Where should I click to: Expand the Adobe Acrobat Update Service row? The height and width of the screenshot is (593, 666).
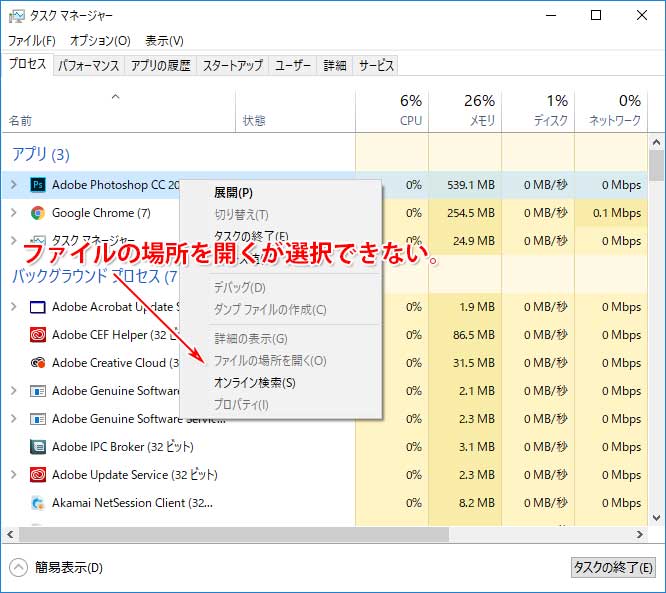tap(14, 307)
